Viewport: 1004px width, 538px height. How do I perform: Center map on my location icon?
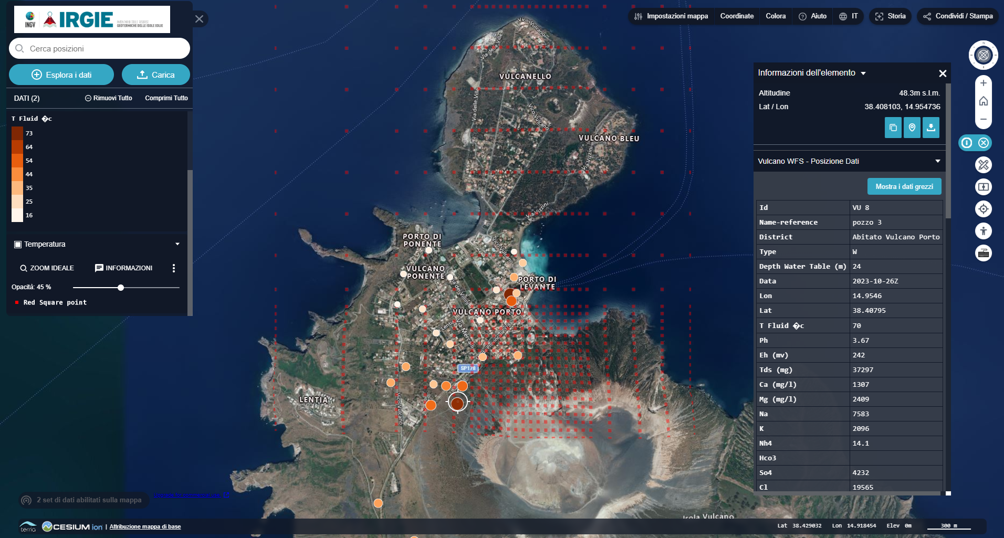pos(984,209)
